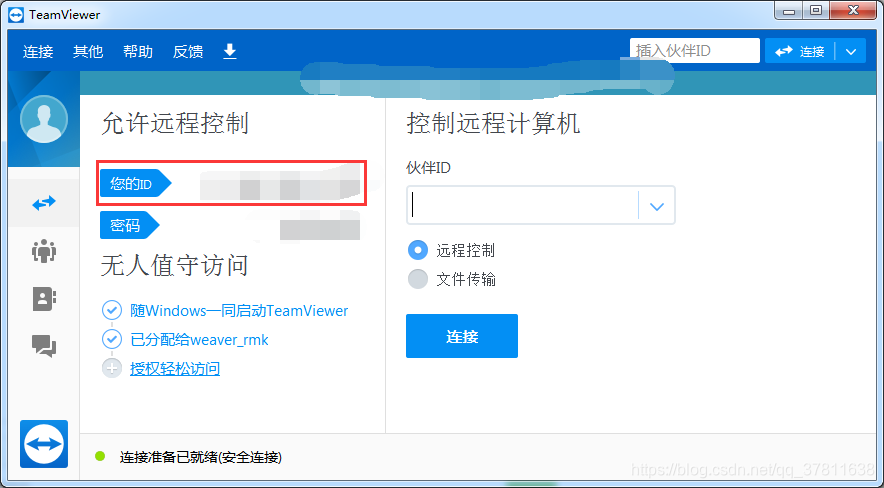Focus the 伙伴ID input box

click(x=522, y=205)
